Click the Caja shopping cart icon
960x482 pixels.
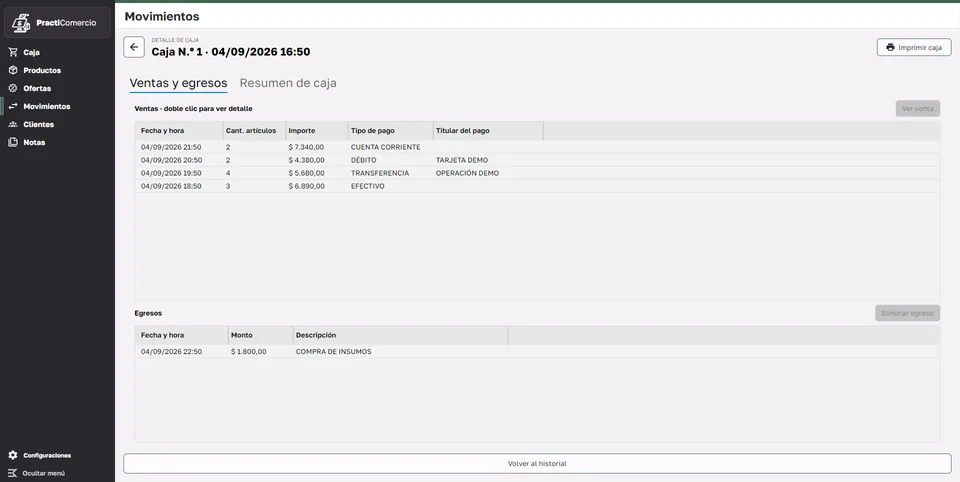13,53
